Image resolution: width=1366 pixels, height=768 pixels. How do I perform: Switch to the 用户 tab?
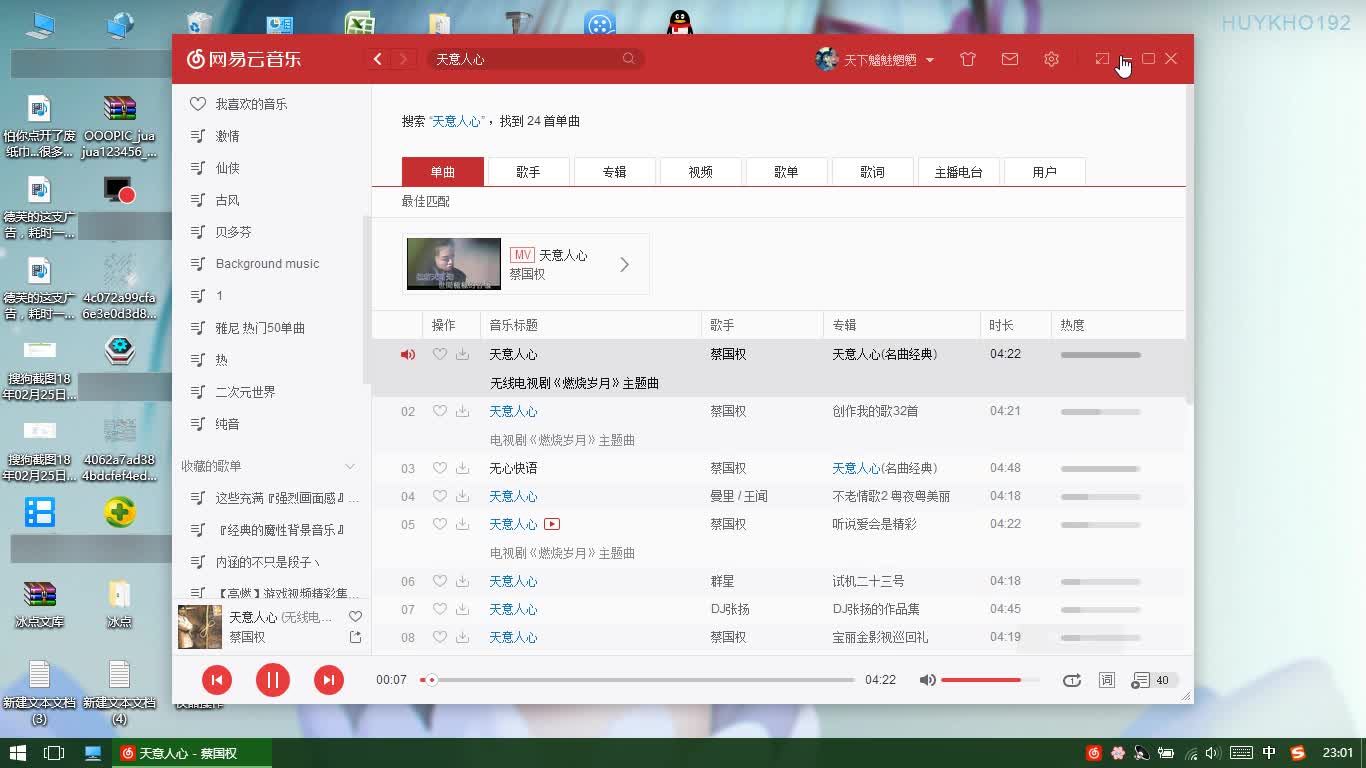pos(1044,172)
